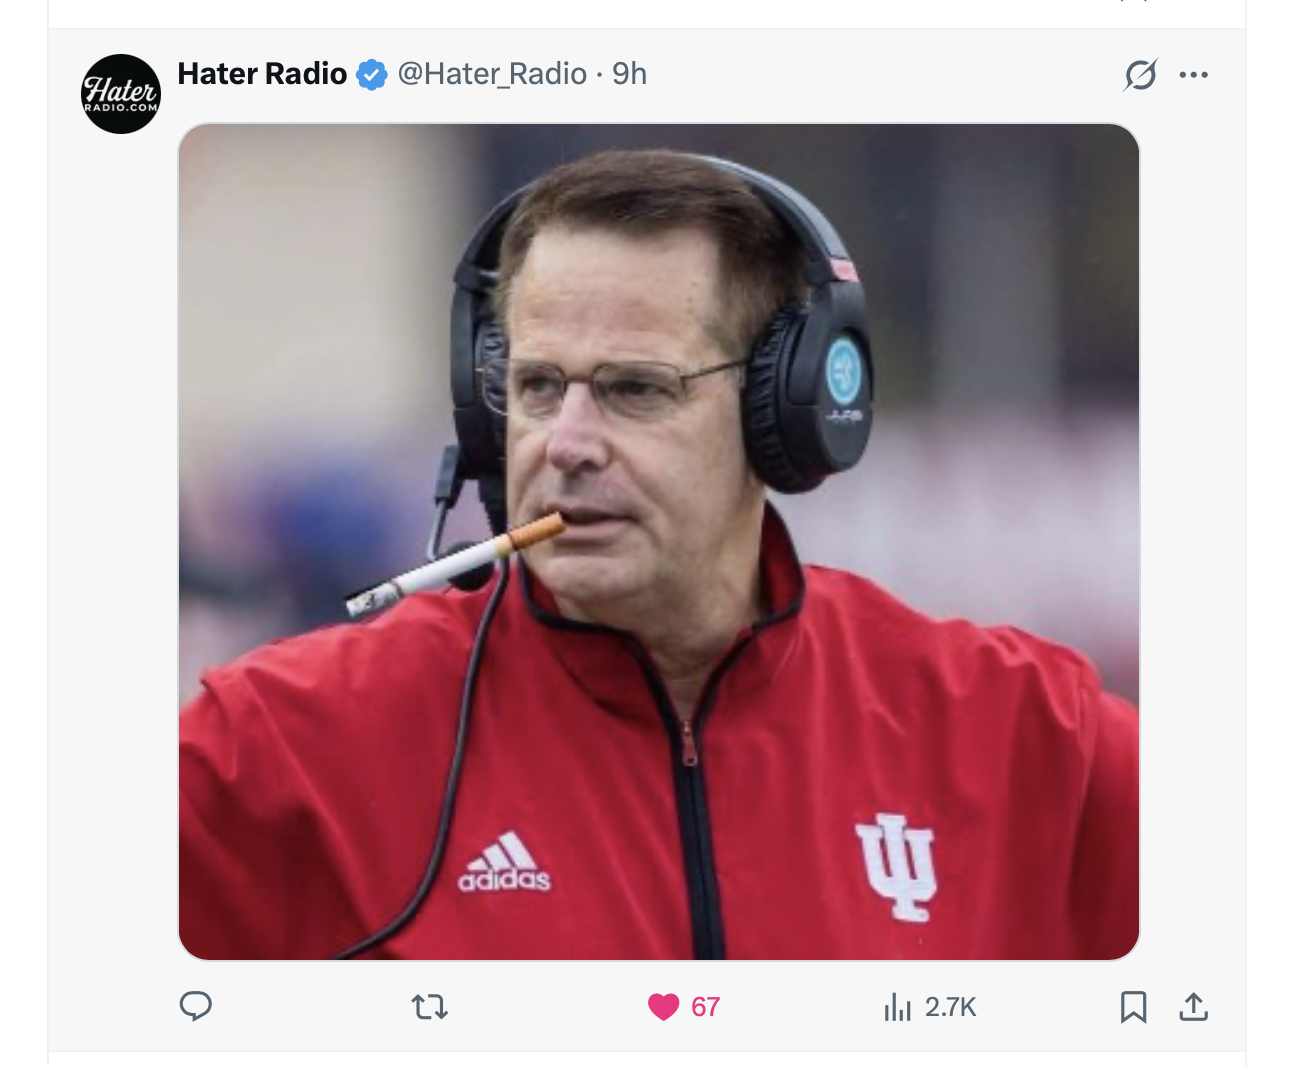This screenshot has height=1066, width=1306.
Task: Open the three-dot more options menu
Action: tap(1193, 75)
